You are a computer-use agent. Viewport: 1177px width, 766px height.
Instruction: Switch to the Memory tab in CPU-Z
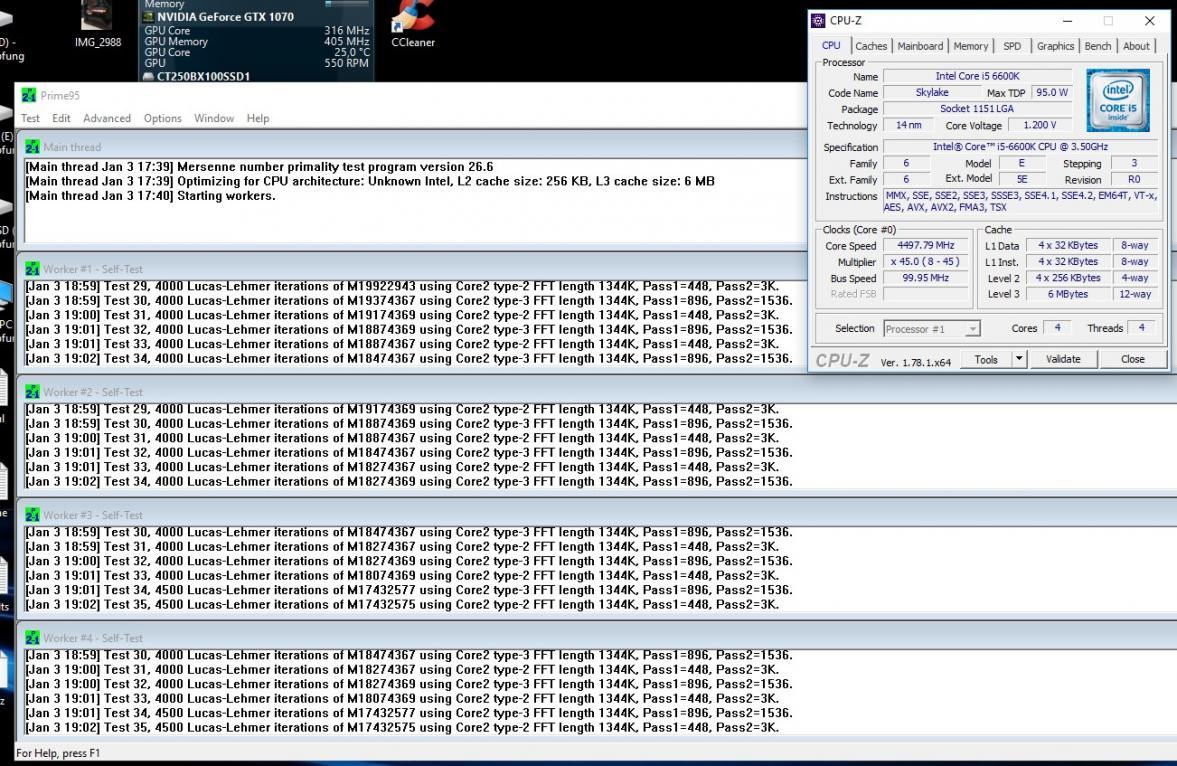[x=971, y=47]
